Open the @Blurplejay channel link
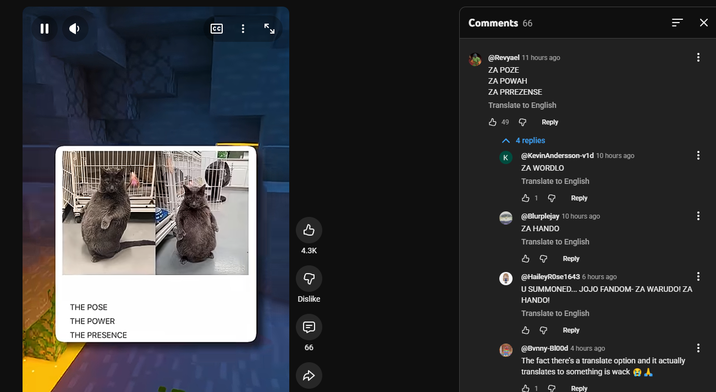 point(540,216)
